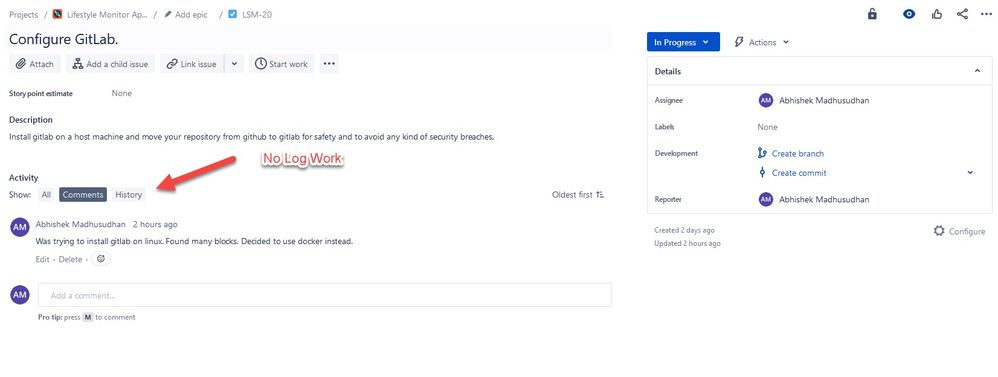
Task: Expand the Development section chevron
Action: point(970,173)
